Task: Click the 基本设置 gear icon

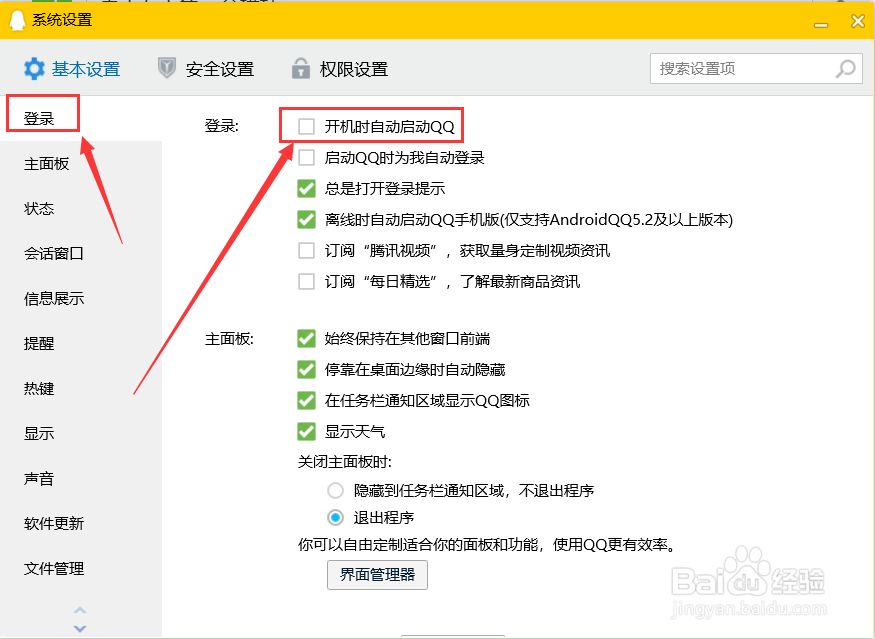Action: [32, 69]
